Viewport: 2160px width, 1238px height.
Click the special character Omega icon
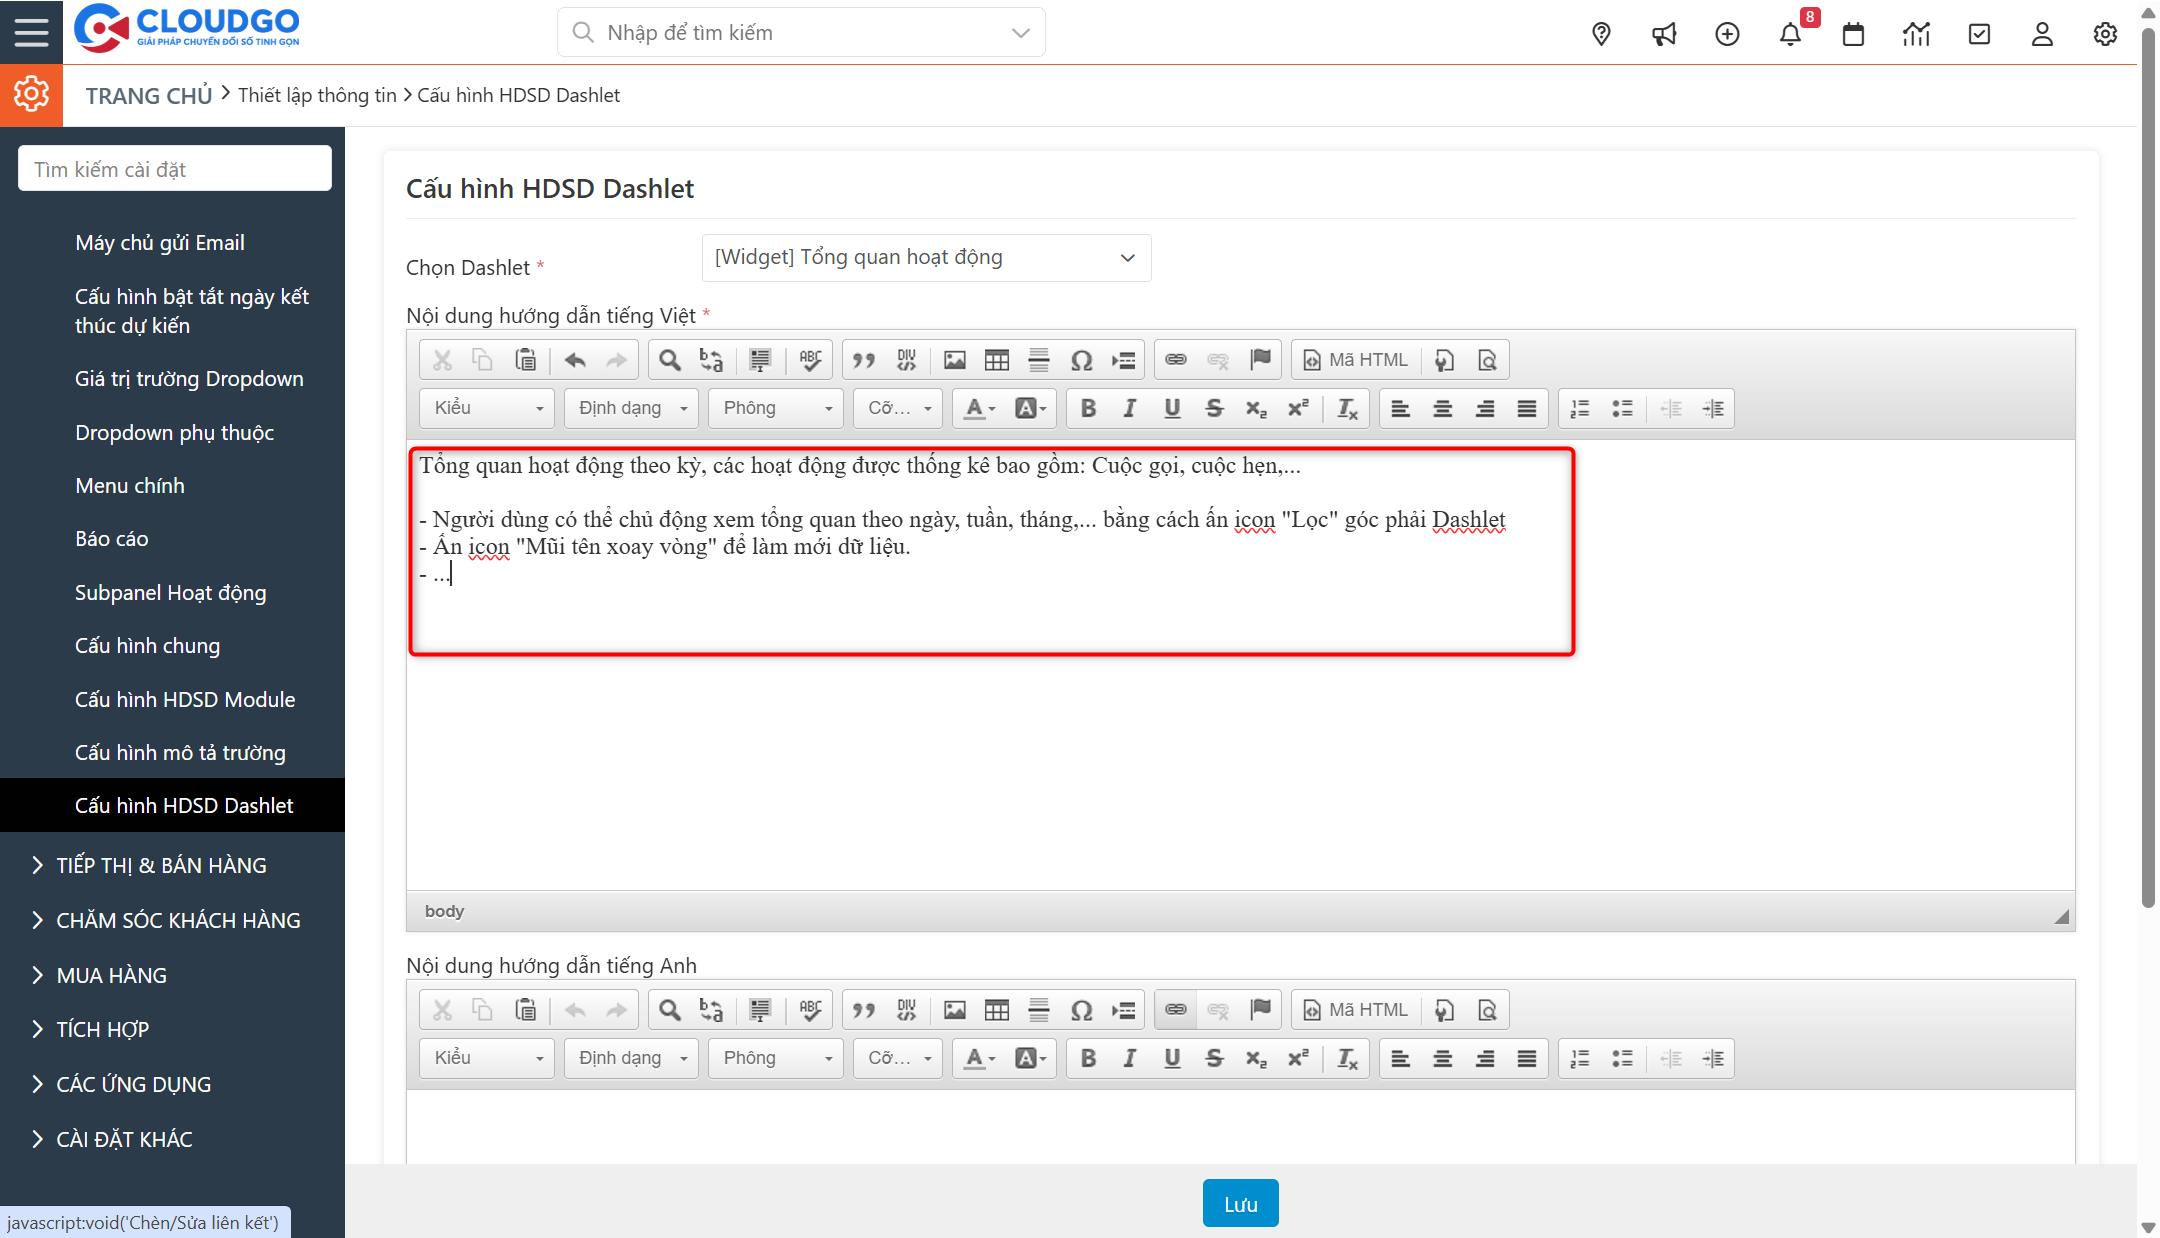point(1081,360)
